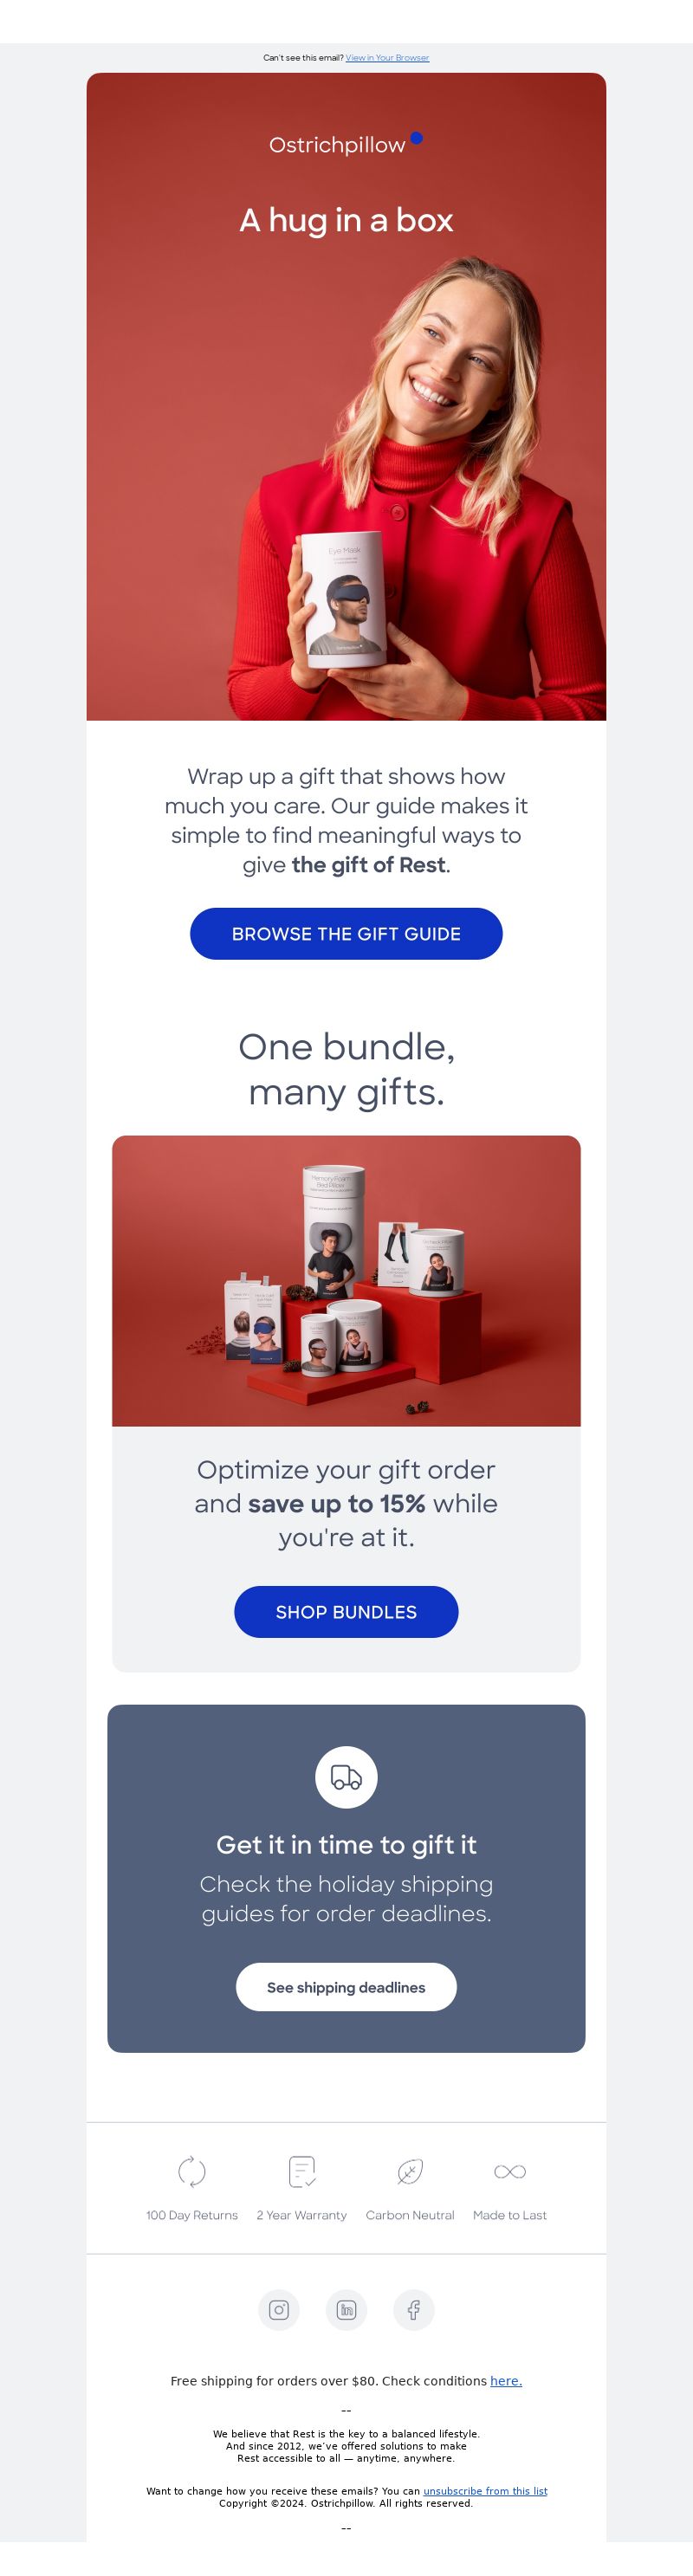Open the LinkedIn social icon

click(x=346, y=2309)
